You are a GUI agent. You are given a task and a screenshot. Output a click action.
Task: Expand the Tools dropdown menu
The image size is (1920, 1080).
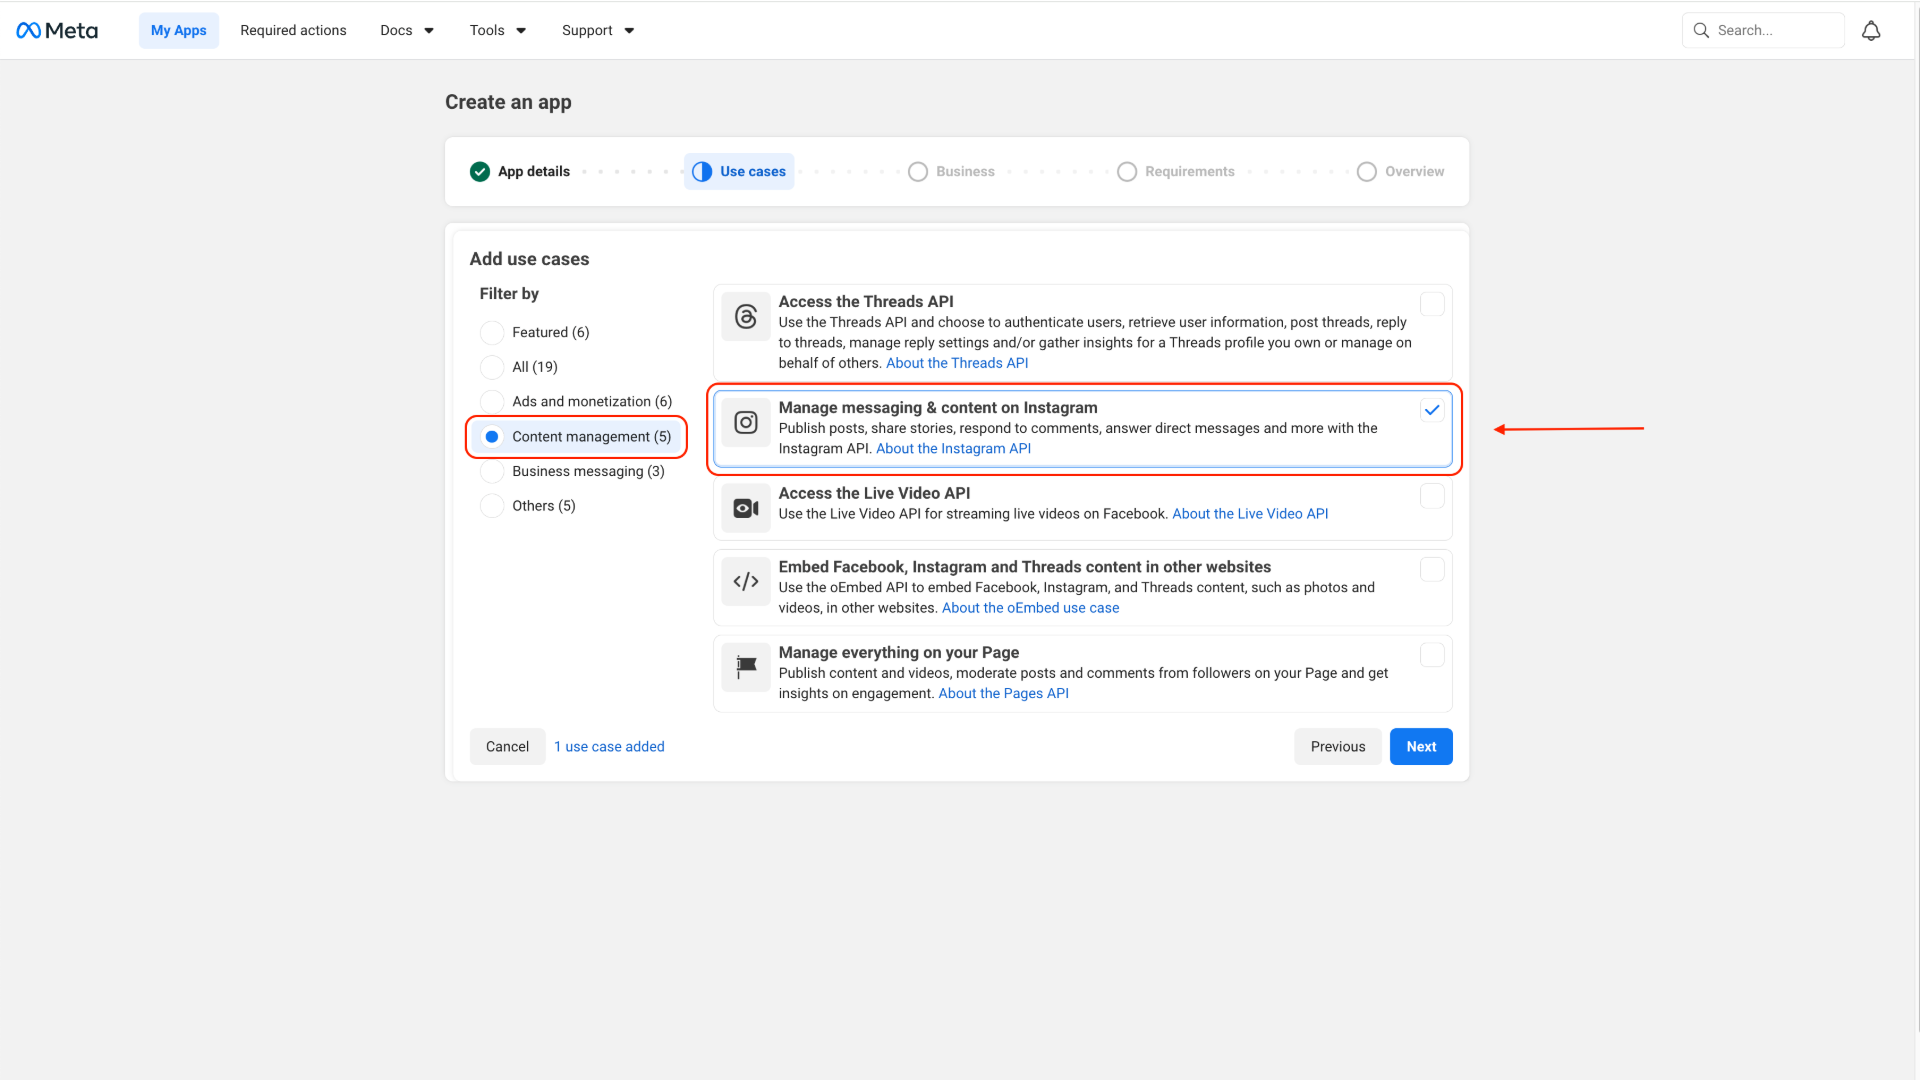click(x=497, y=30)
